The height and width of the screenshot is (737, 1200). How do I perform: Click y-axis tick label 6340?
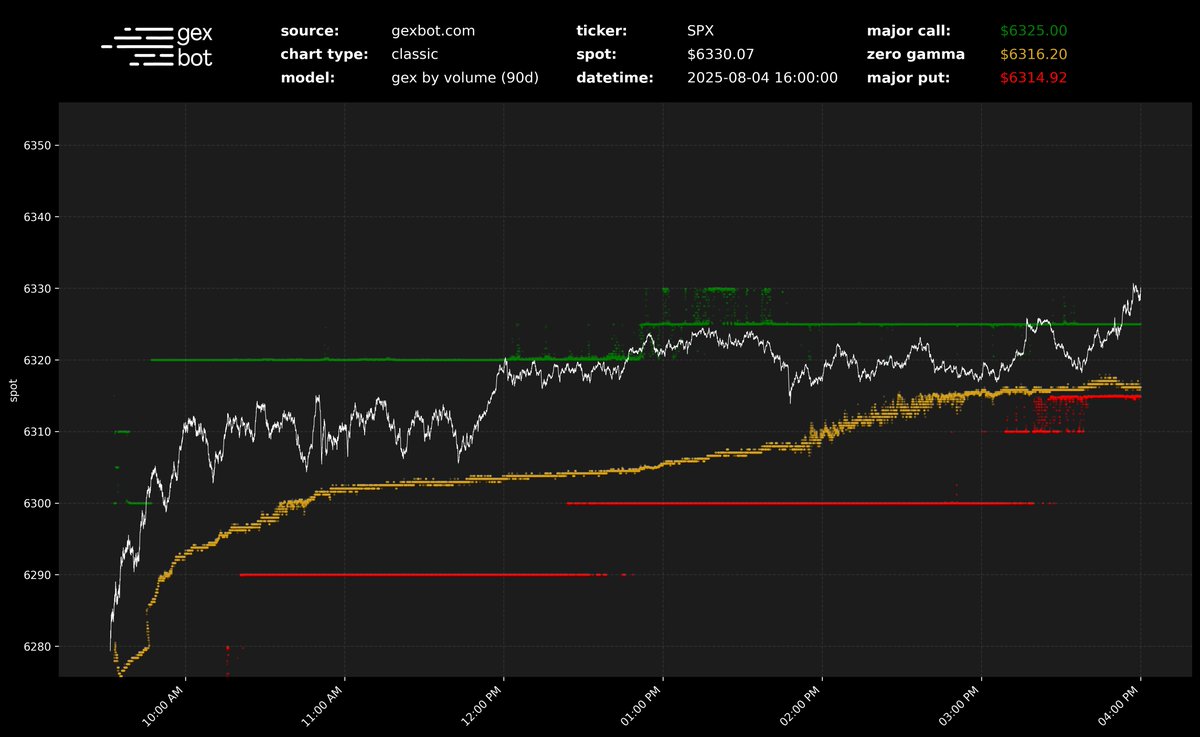pos(36,217)
